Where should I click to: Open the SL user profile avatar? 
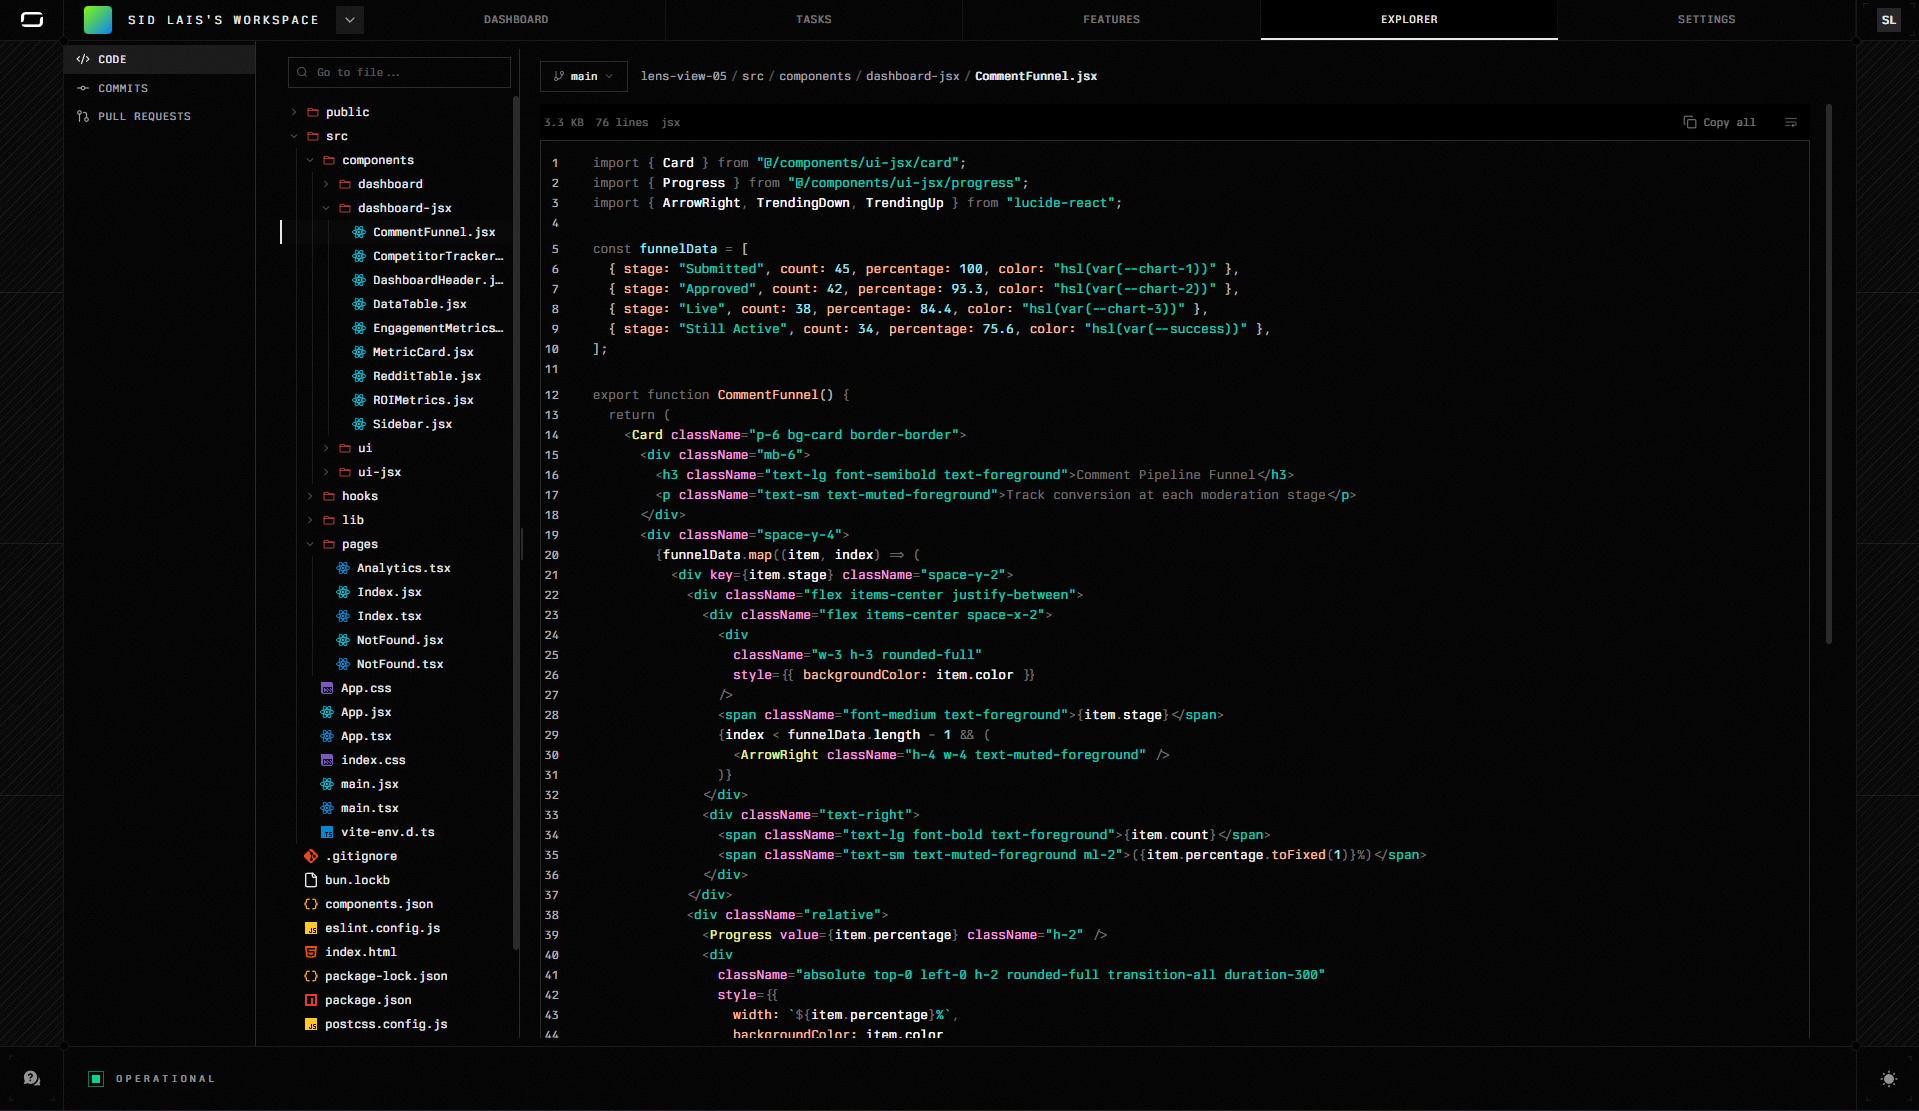pos(1888,20)
